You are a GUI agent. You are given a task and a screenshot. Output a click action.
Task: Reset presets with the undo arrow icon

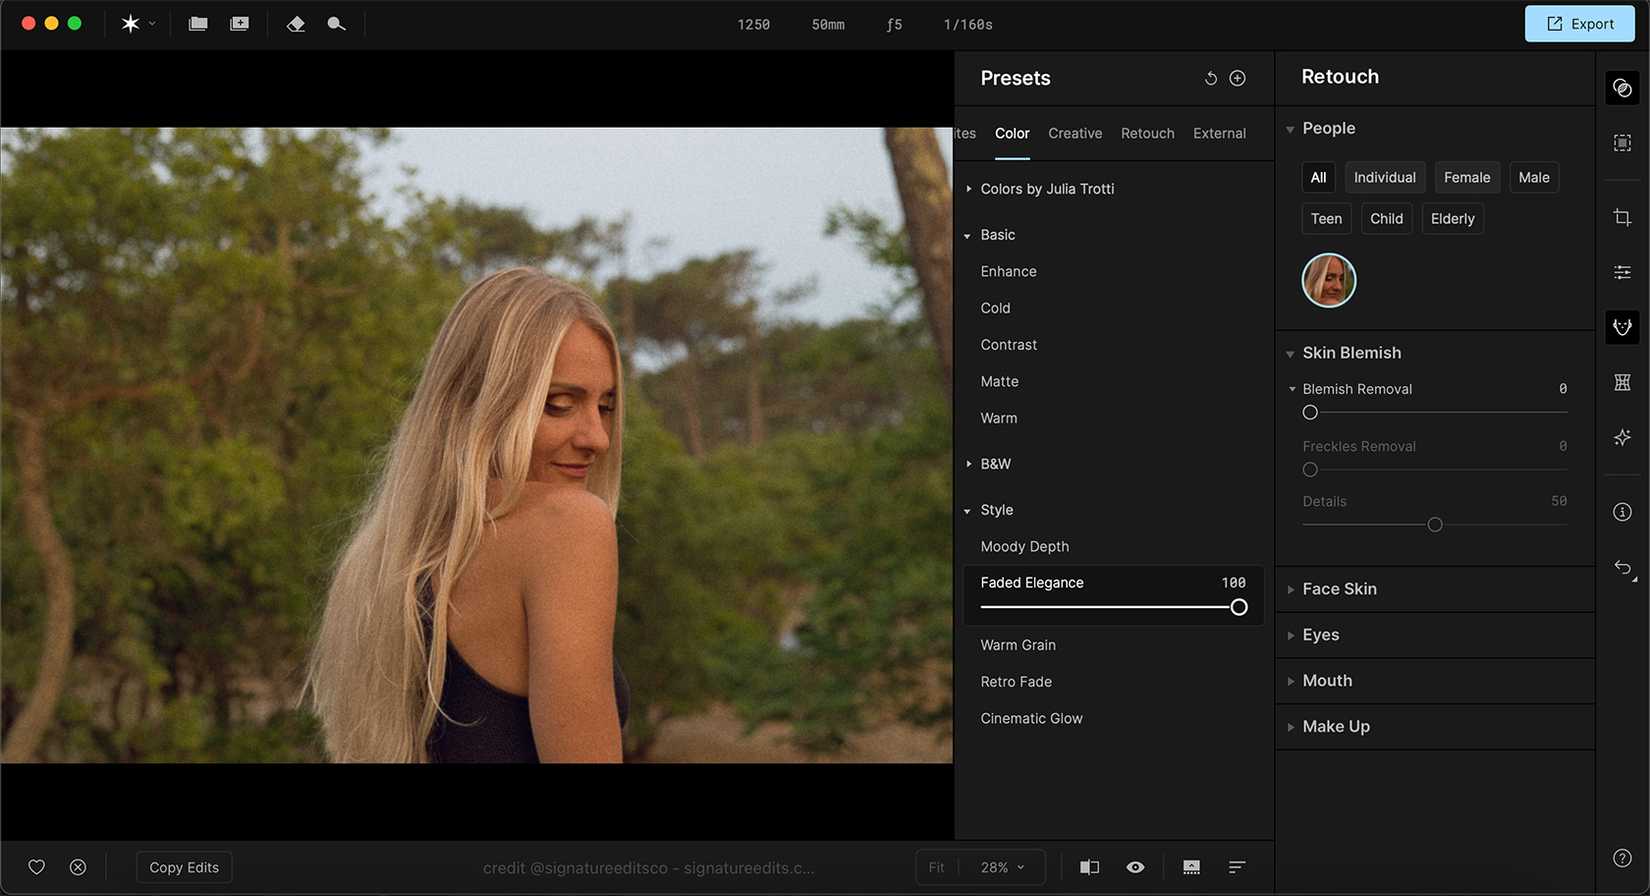click(x=1210, y=78)
